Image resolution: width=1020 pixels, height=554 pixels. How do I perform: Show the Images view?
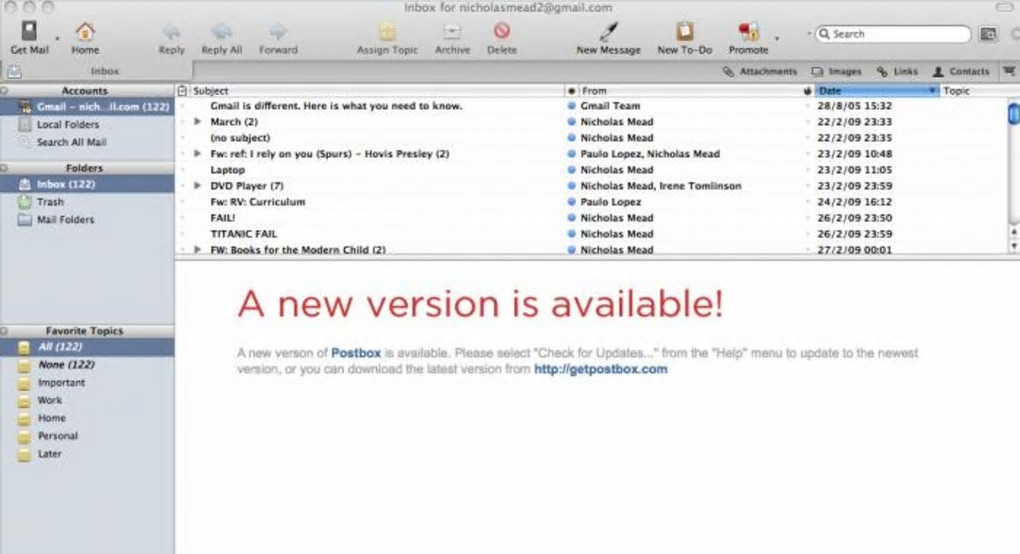point(837,72)
